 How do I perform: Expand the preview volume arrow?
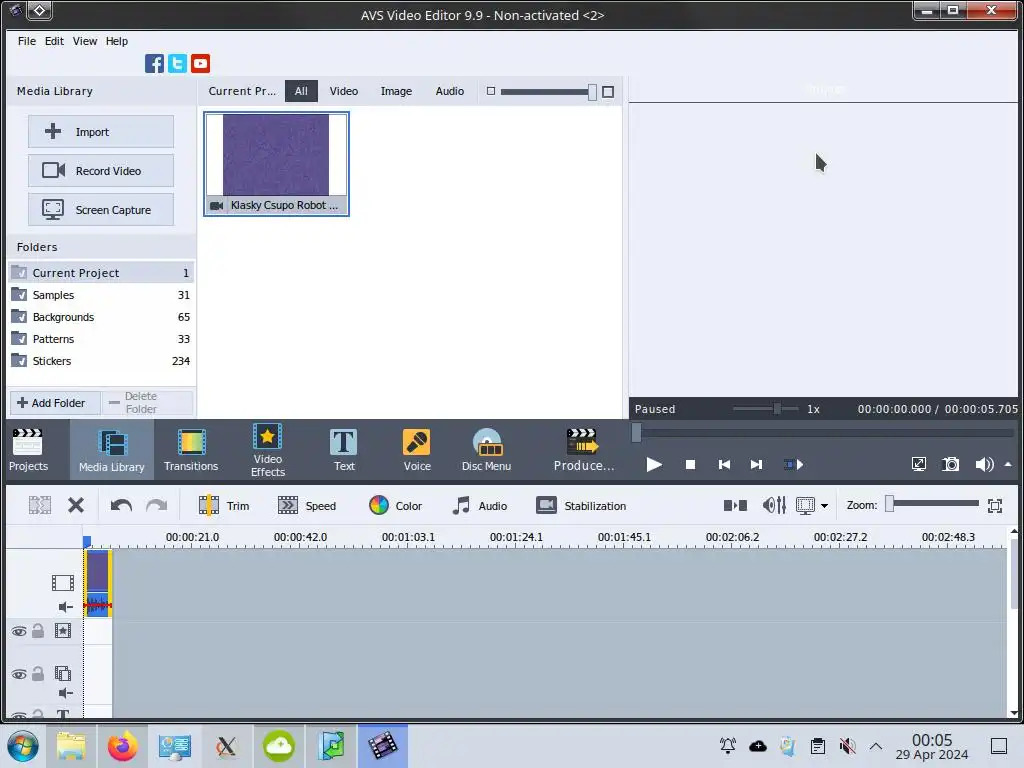point(1008,464)
